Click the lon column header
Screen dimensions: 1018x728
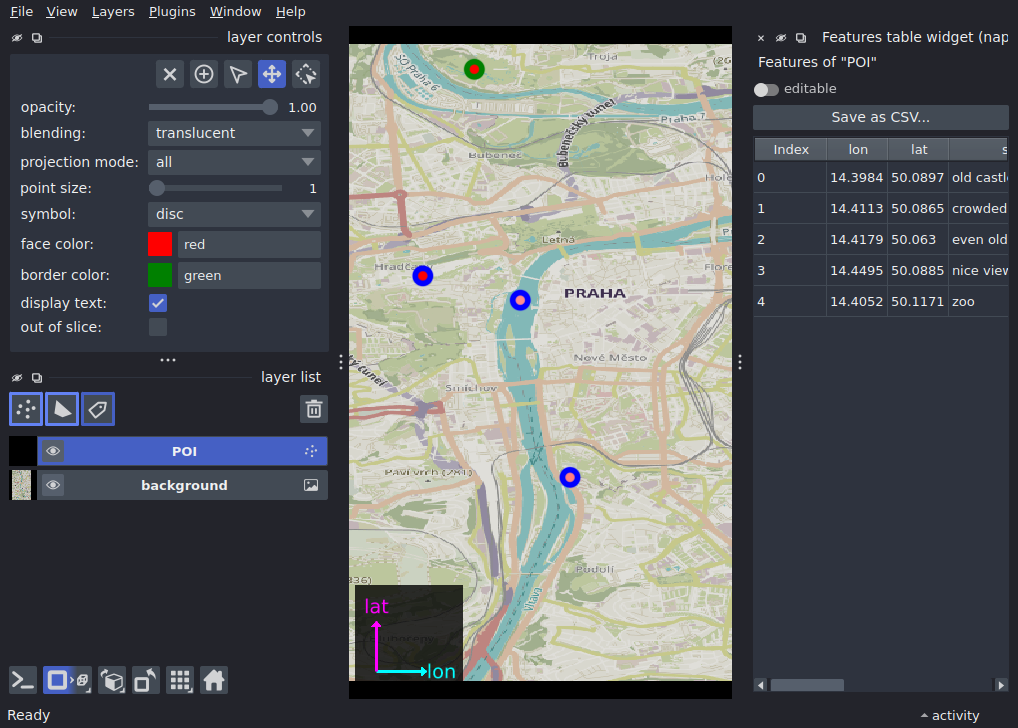click(x=858, y=150)
